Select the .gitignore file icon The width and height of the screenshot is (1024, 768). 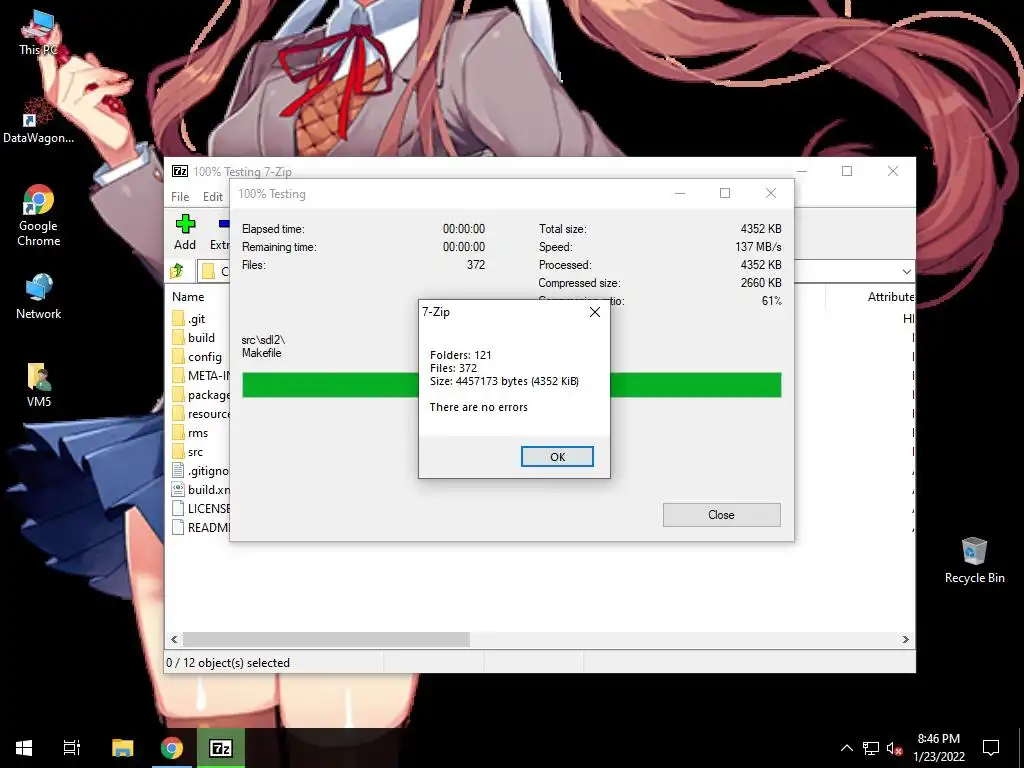178,470
